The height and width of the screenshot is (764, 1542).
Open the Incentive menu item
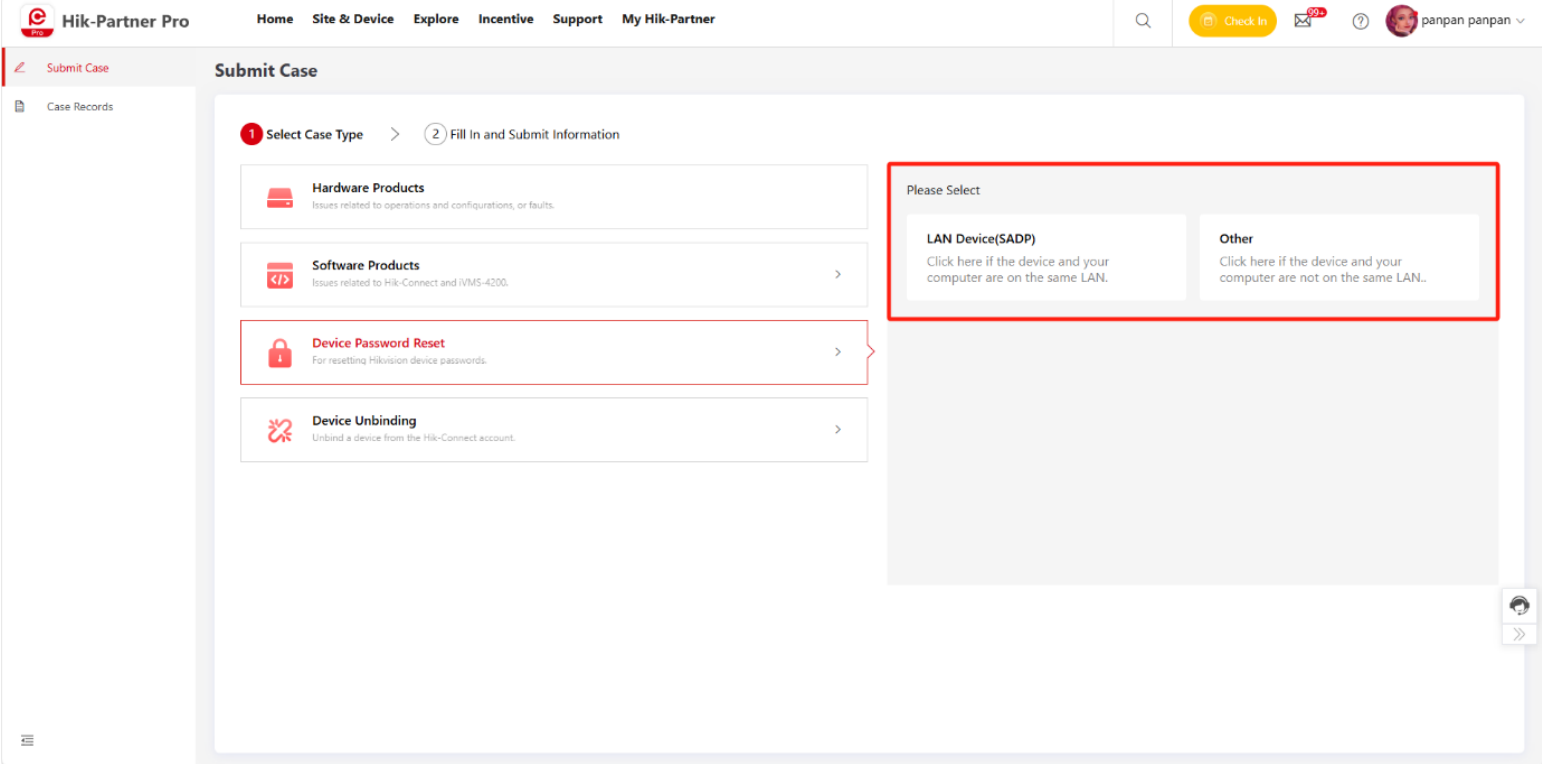click(x=505, y=18)
